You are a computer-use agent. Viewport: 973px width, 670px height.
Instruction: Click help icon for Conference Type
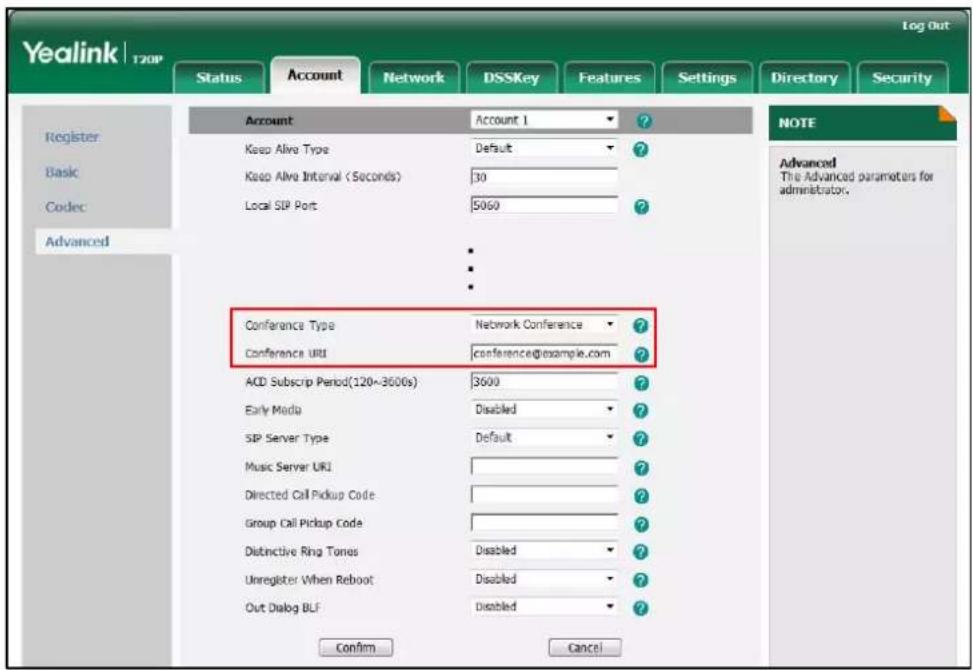pos(640,326)
